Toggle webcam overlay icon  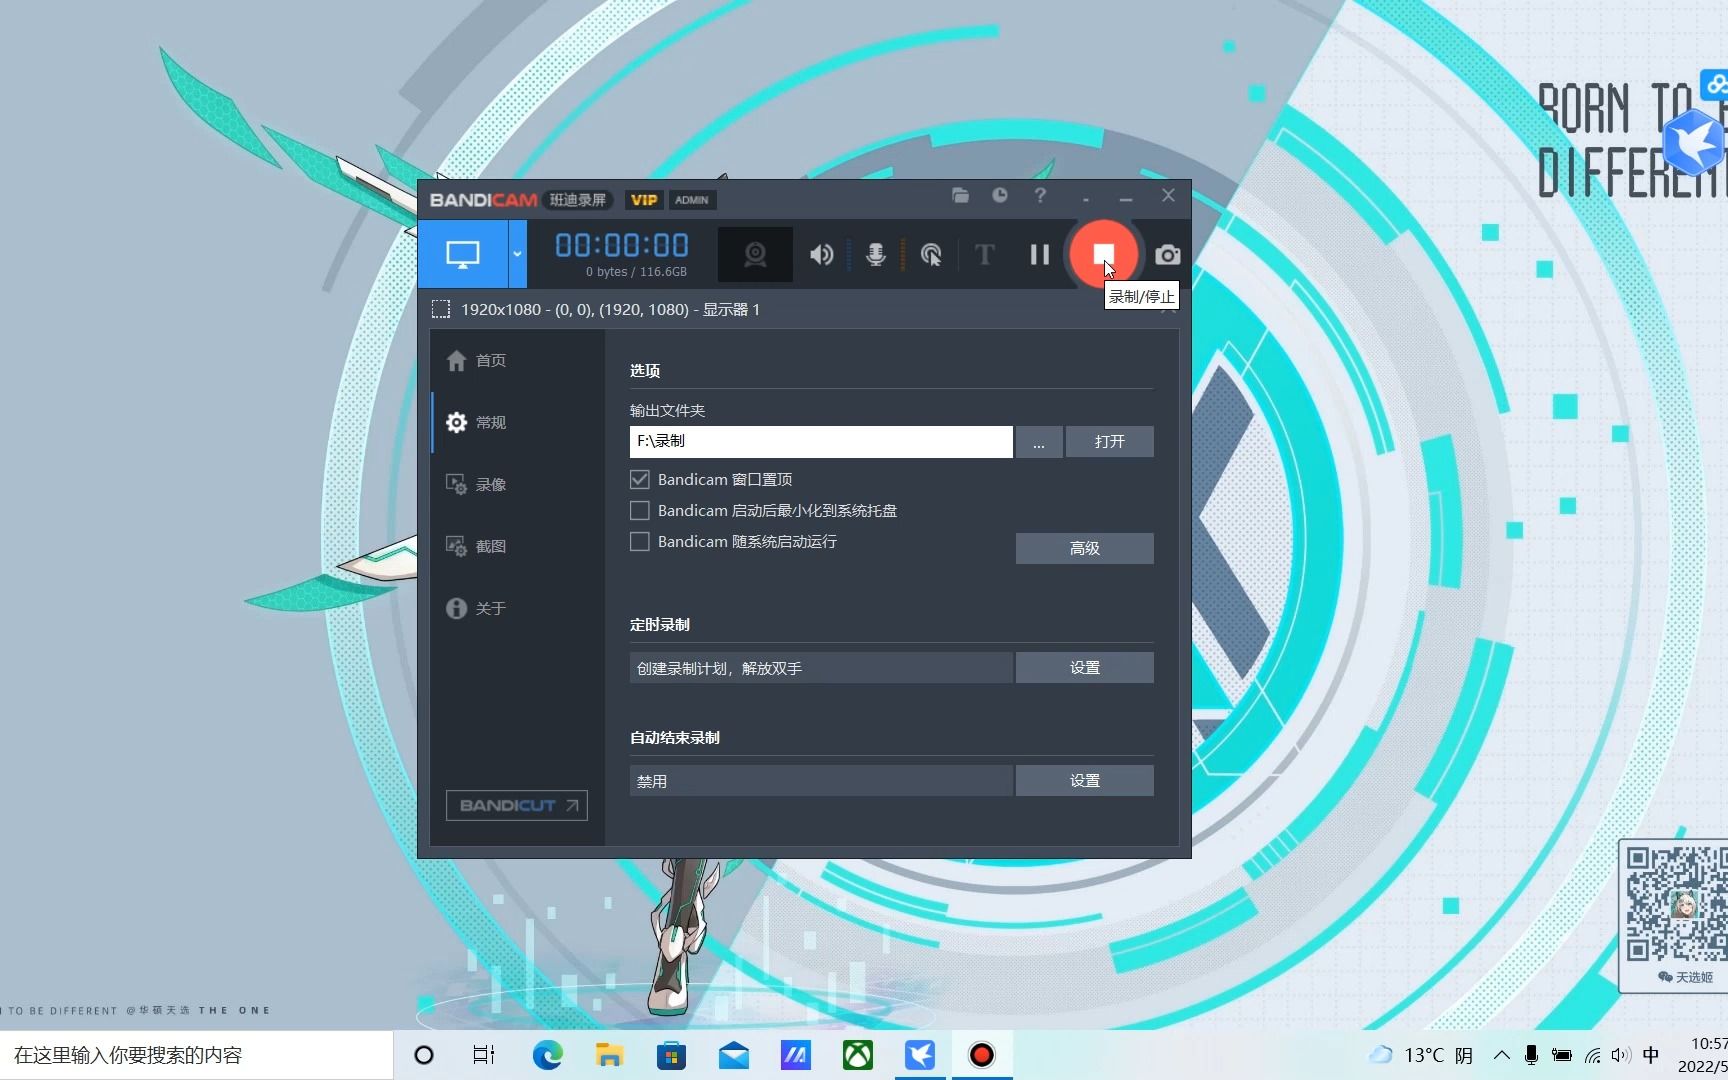point(755,255)
